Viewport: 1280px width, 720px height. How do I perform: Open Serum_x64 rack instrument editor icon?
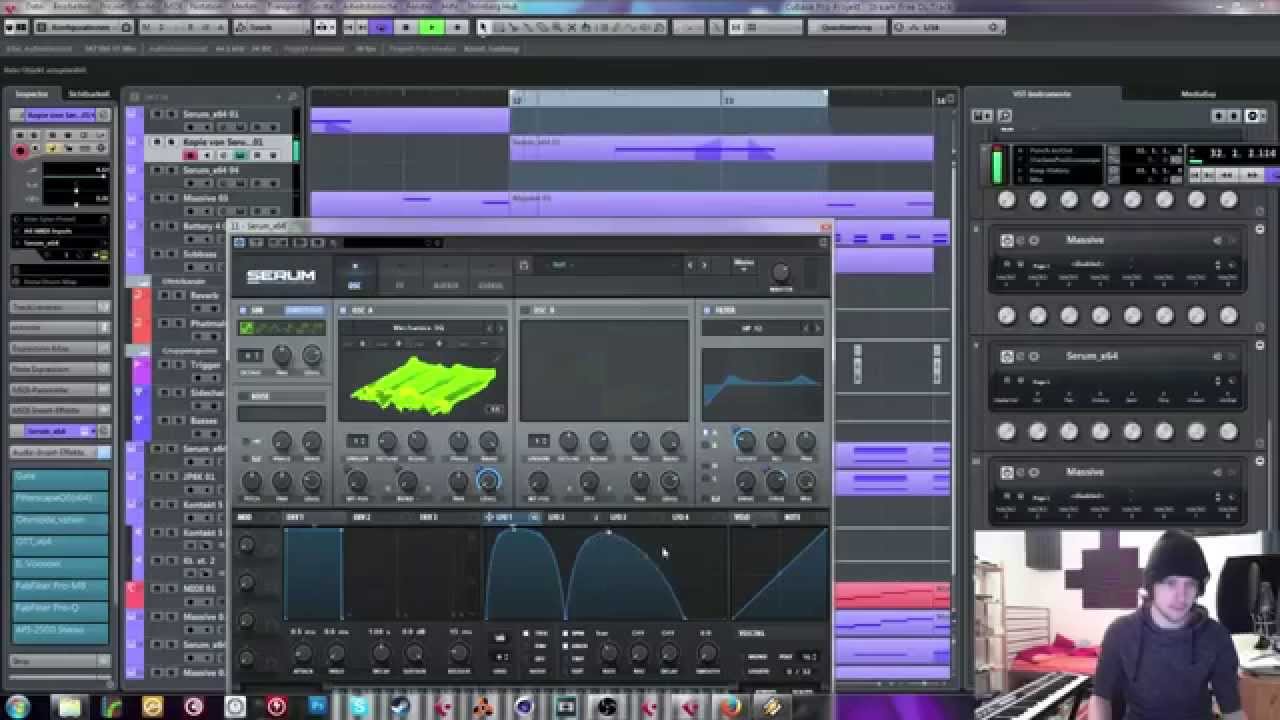click(1007, 356)
